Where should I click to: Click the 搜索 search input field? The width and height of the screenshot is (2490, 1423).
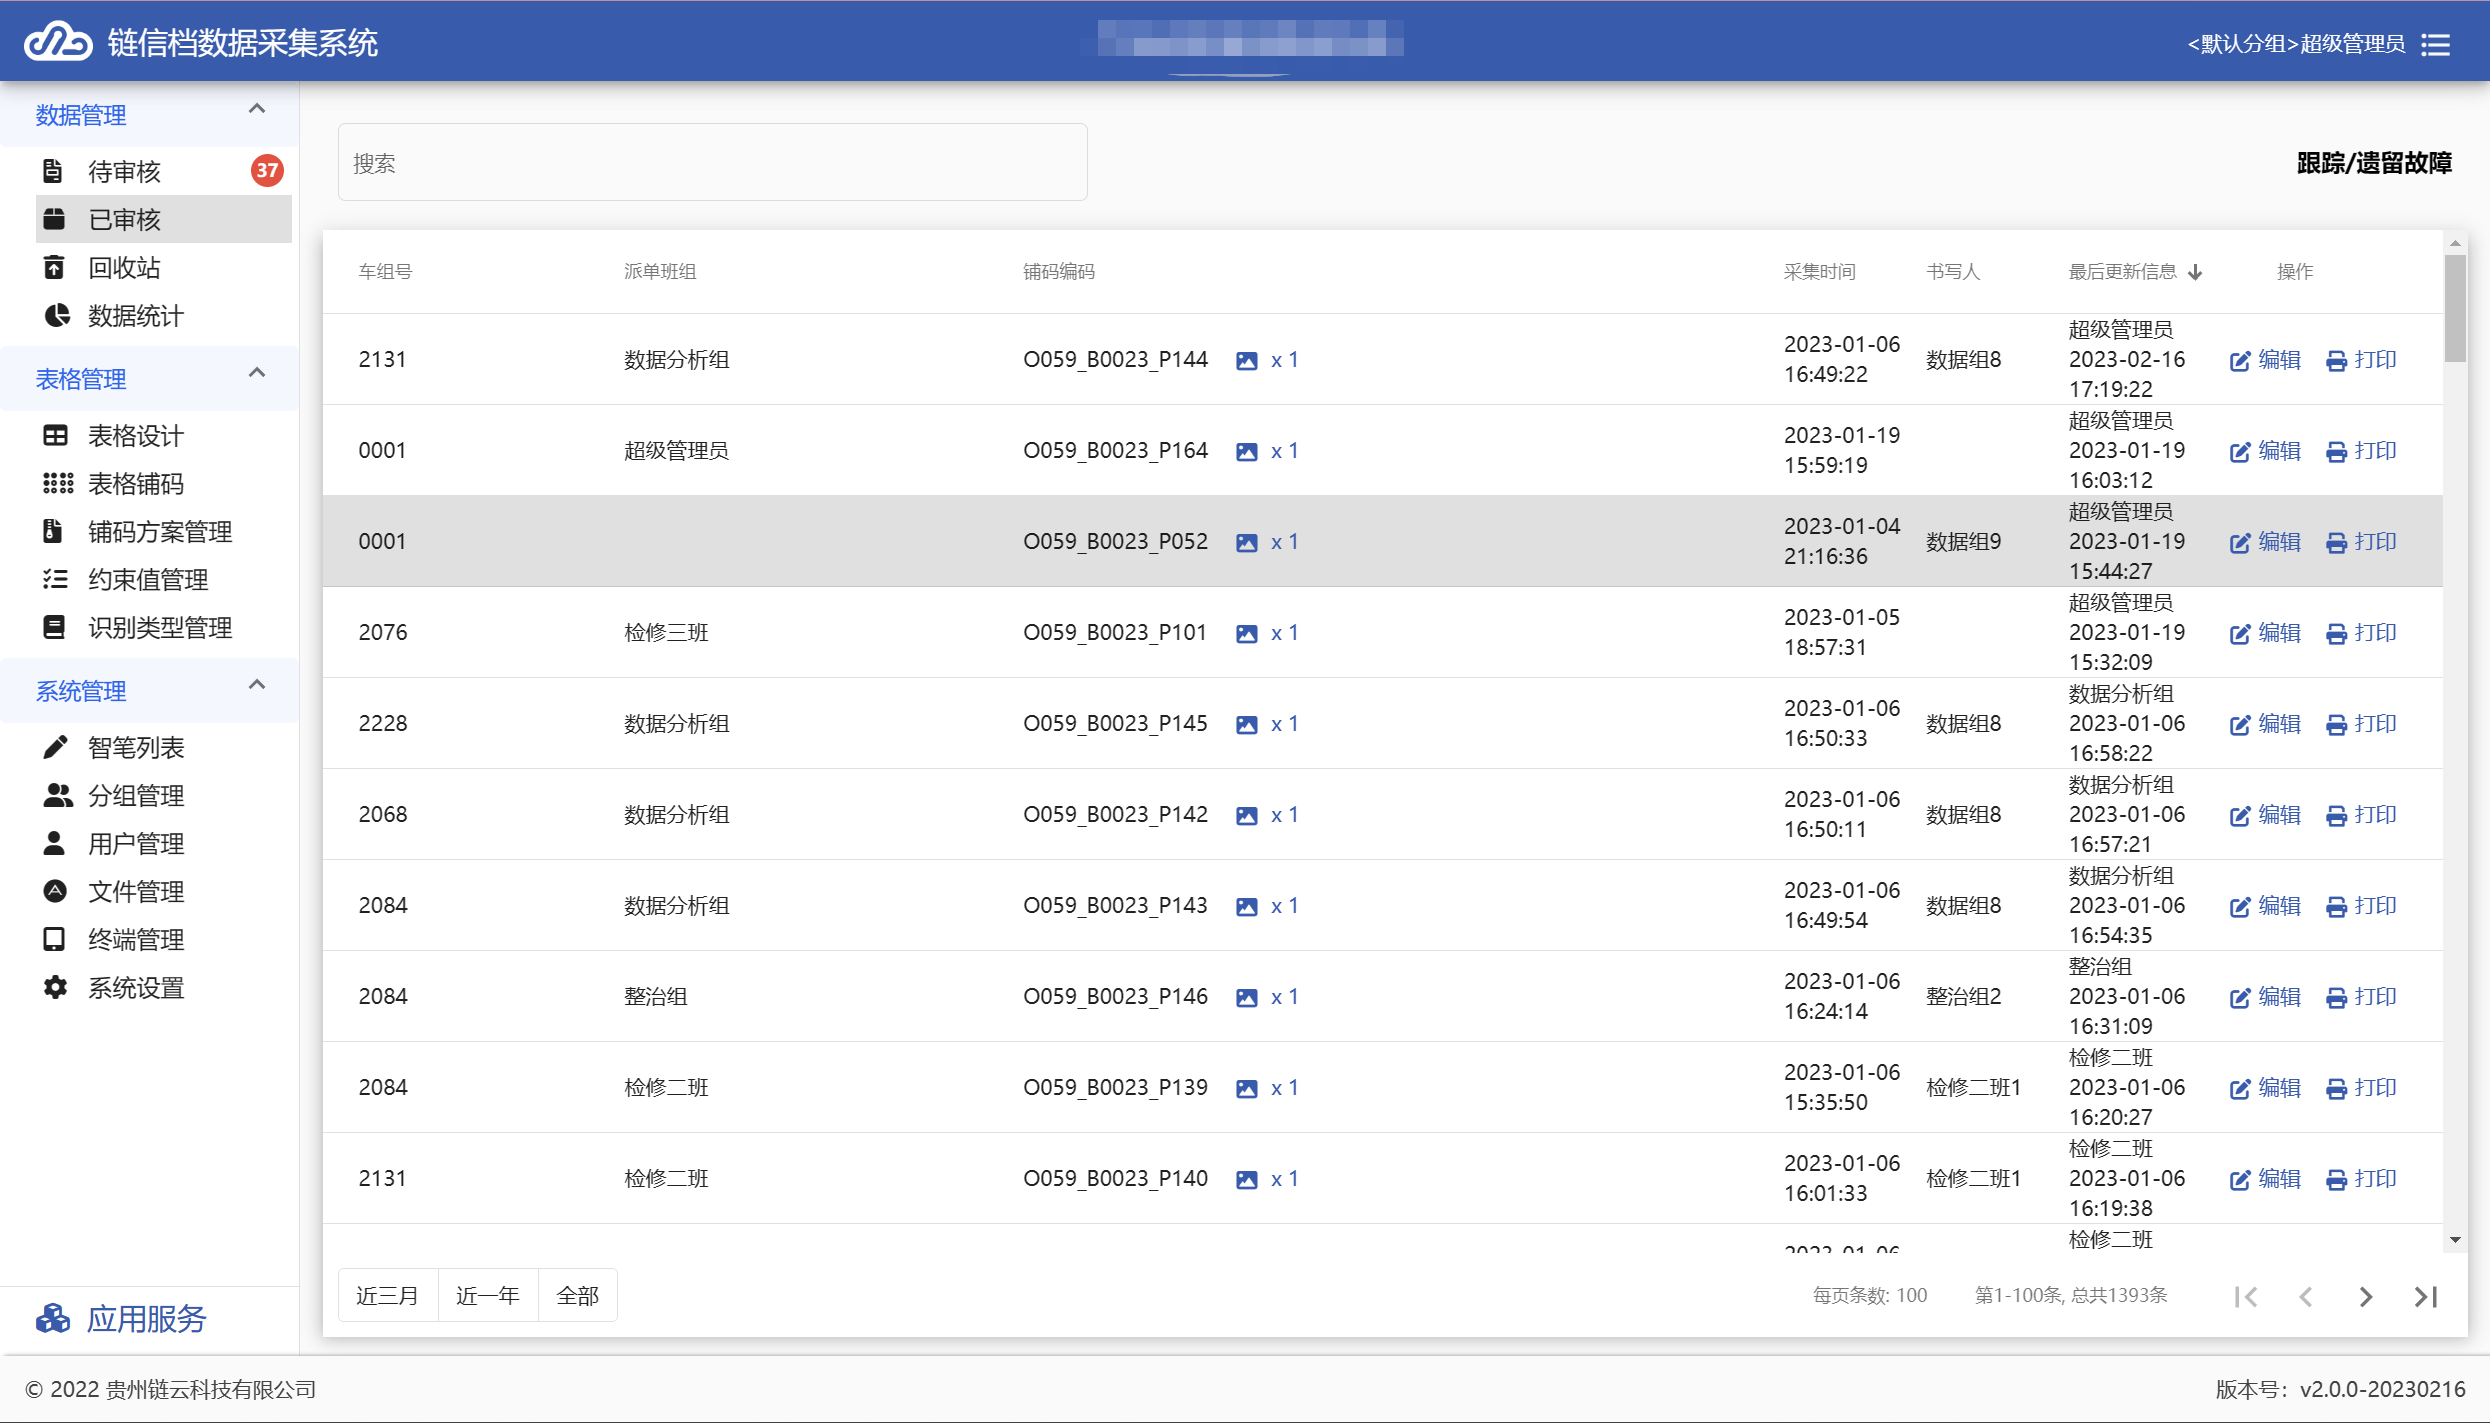712,163
